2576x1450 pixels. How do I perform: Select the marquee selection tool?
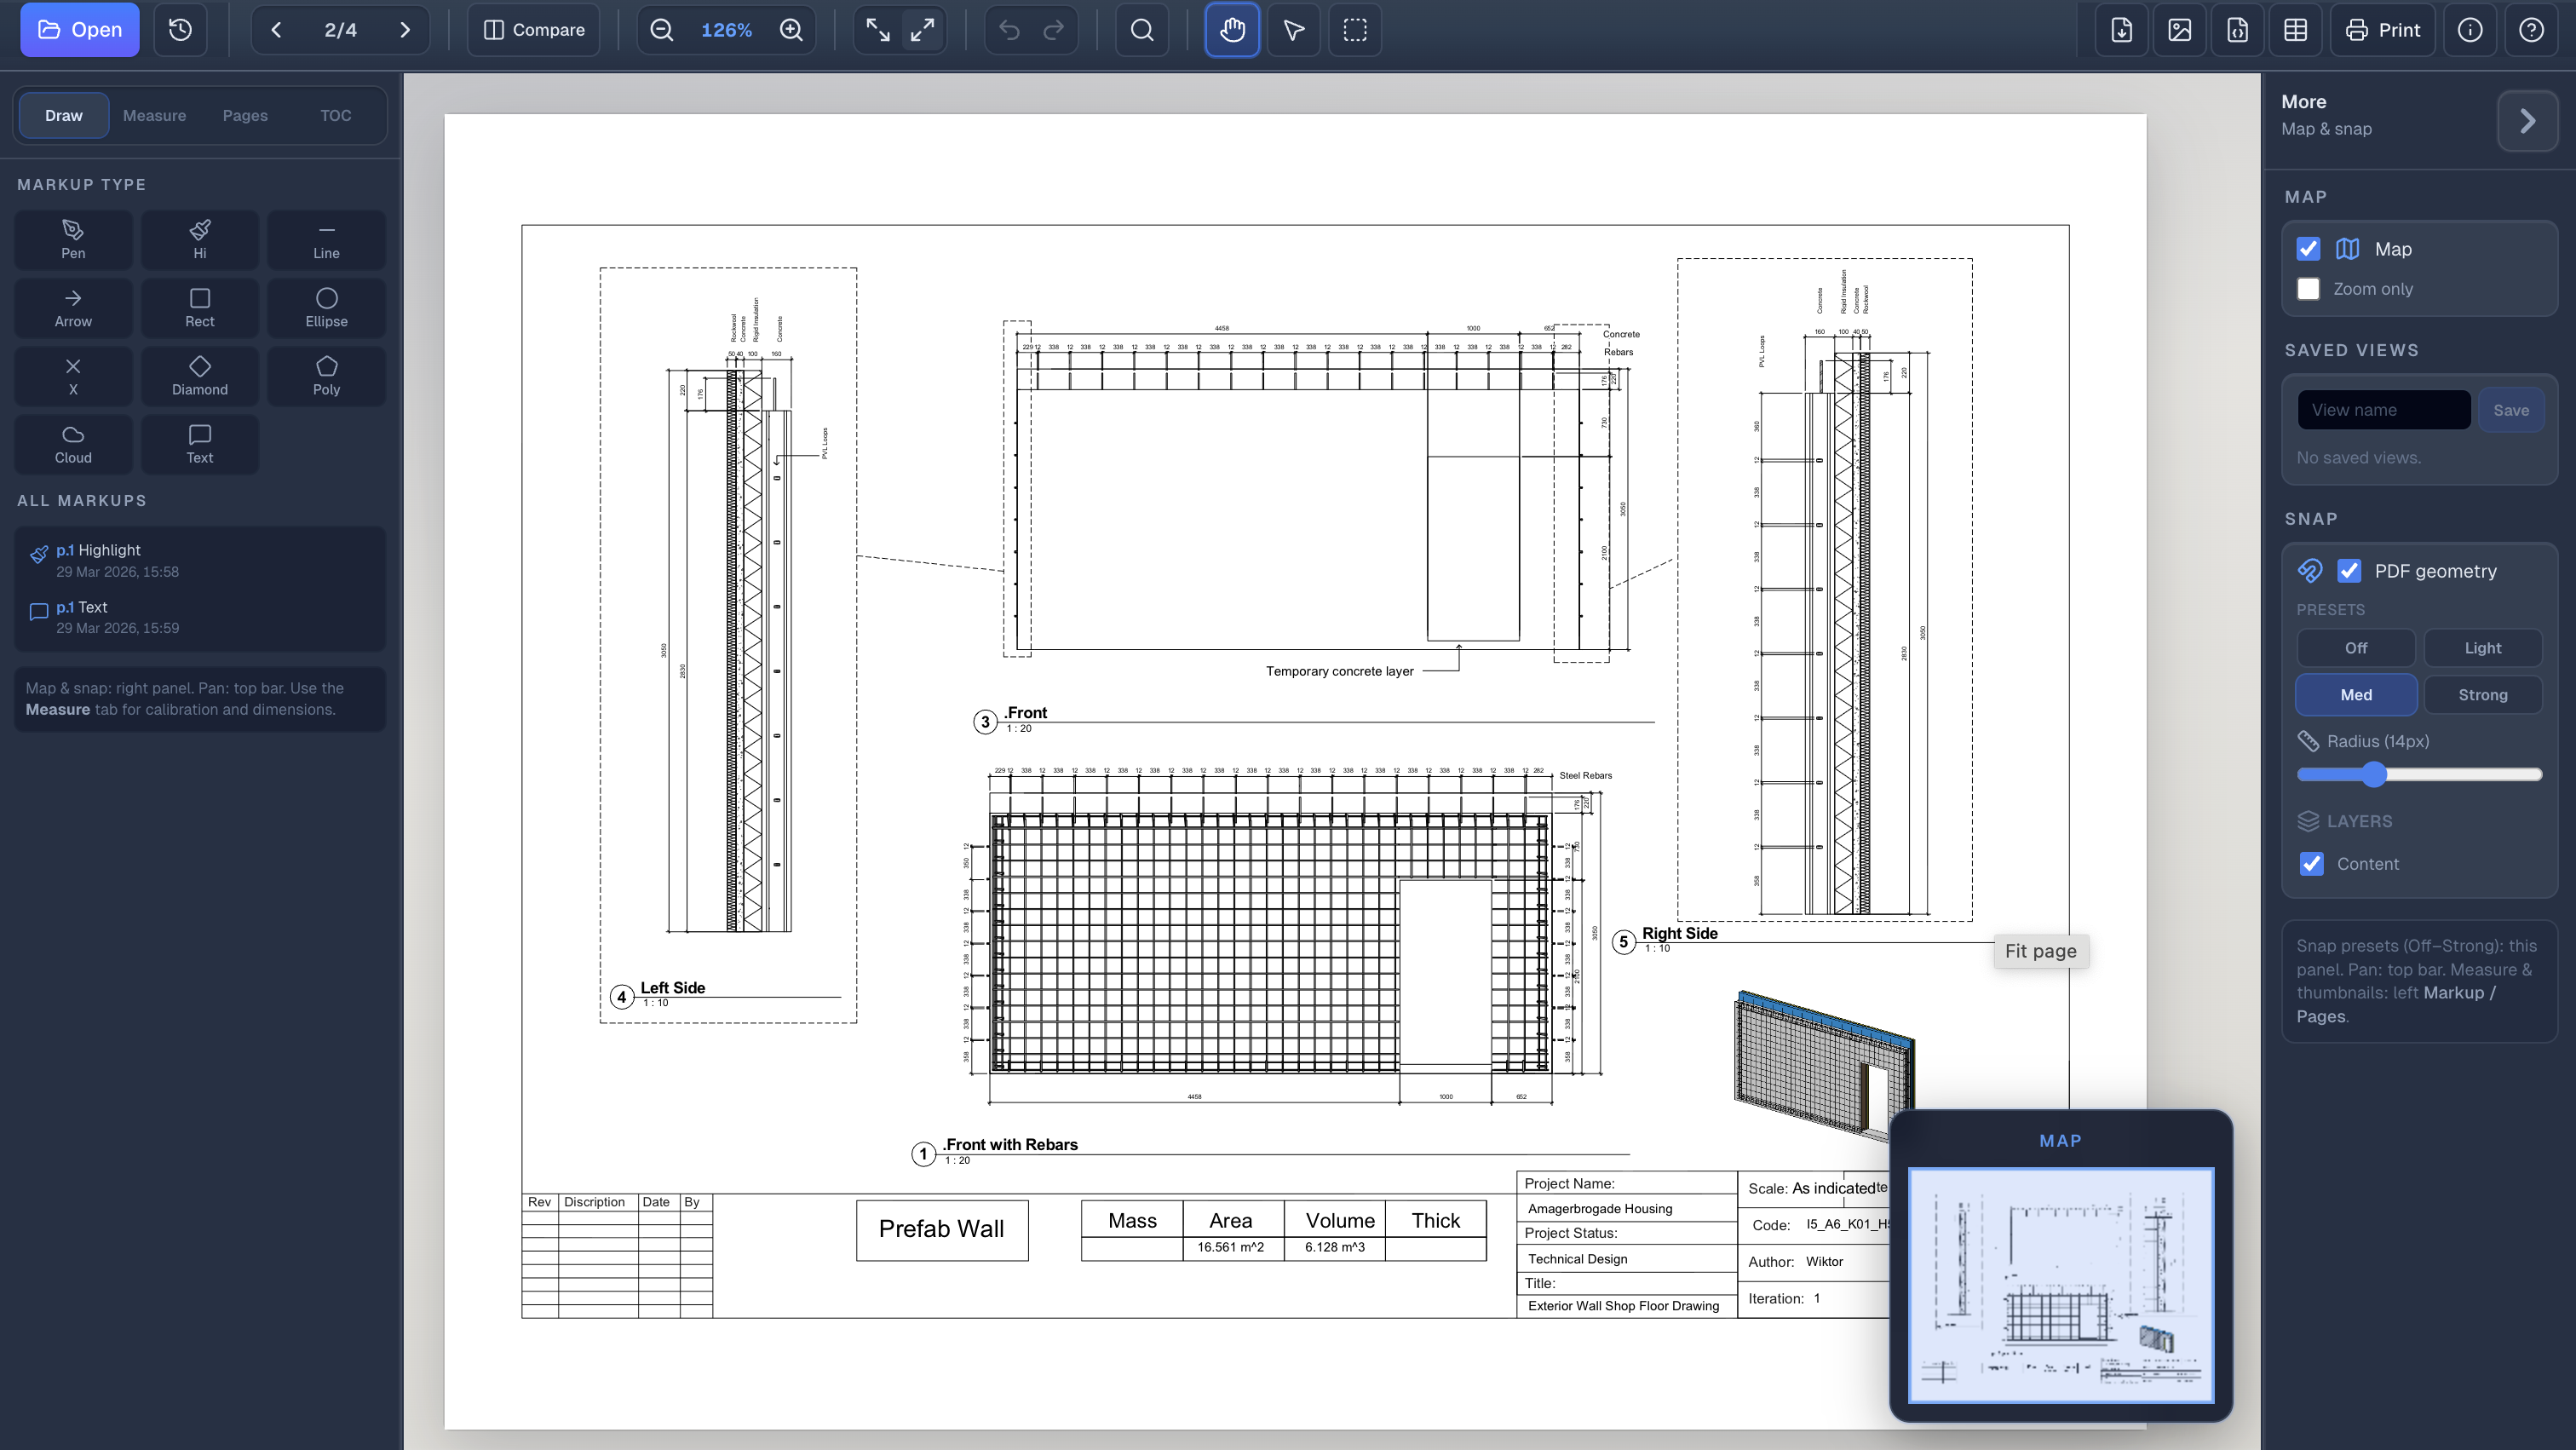click(1354, 30)
